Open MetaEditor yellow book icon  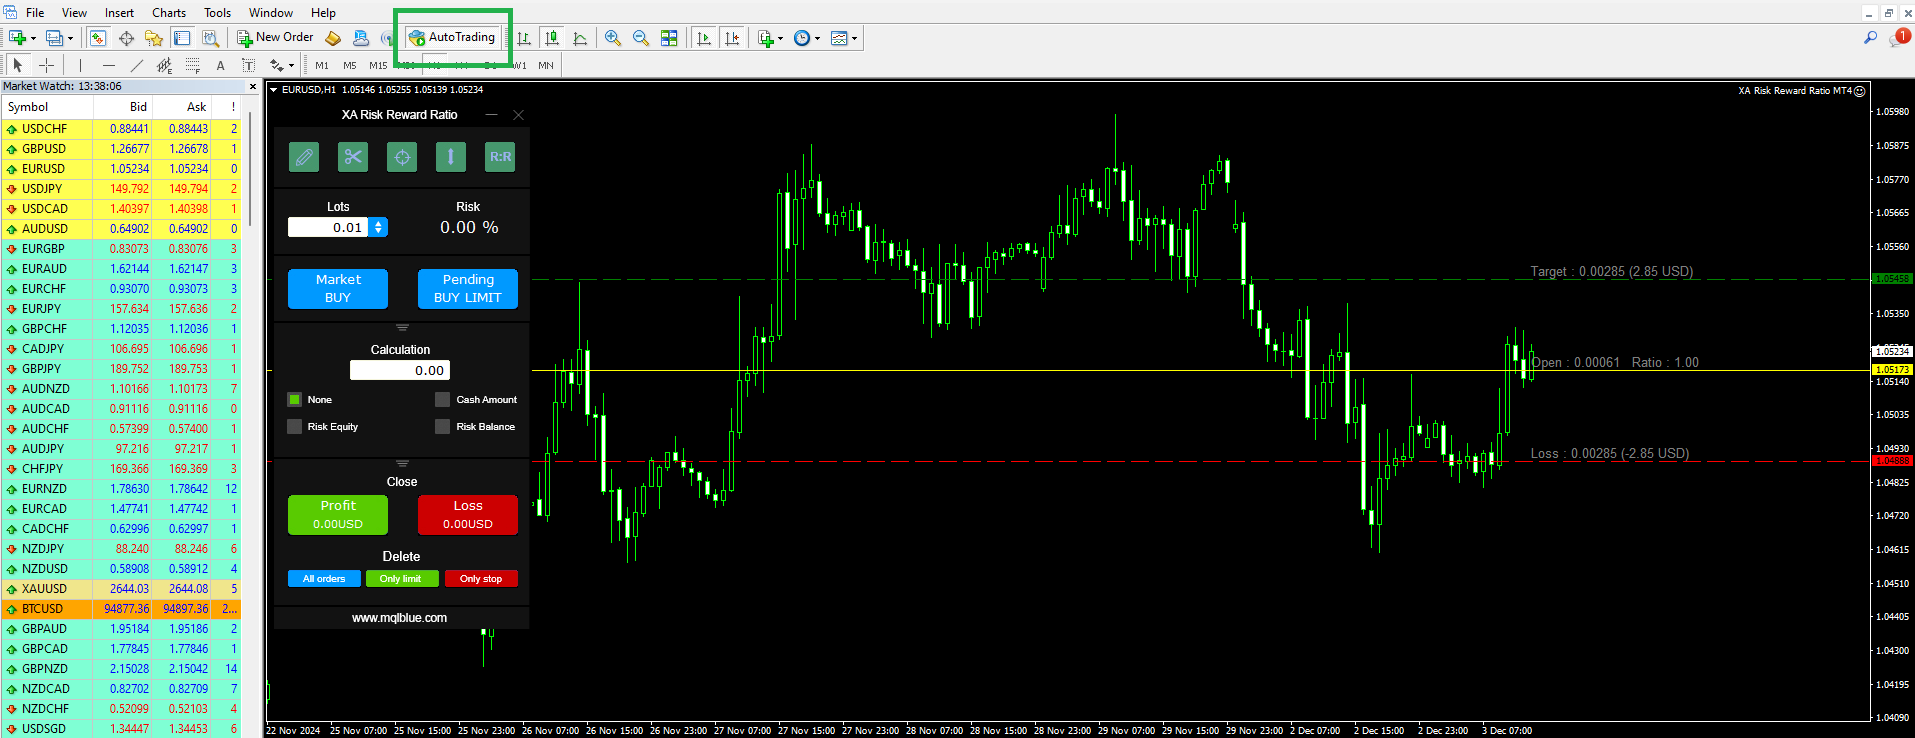(x=333, y=38)
